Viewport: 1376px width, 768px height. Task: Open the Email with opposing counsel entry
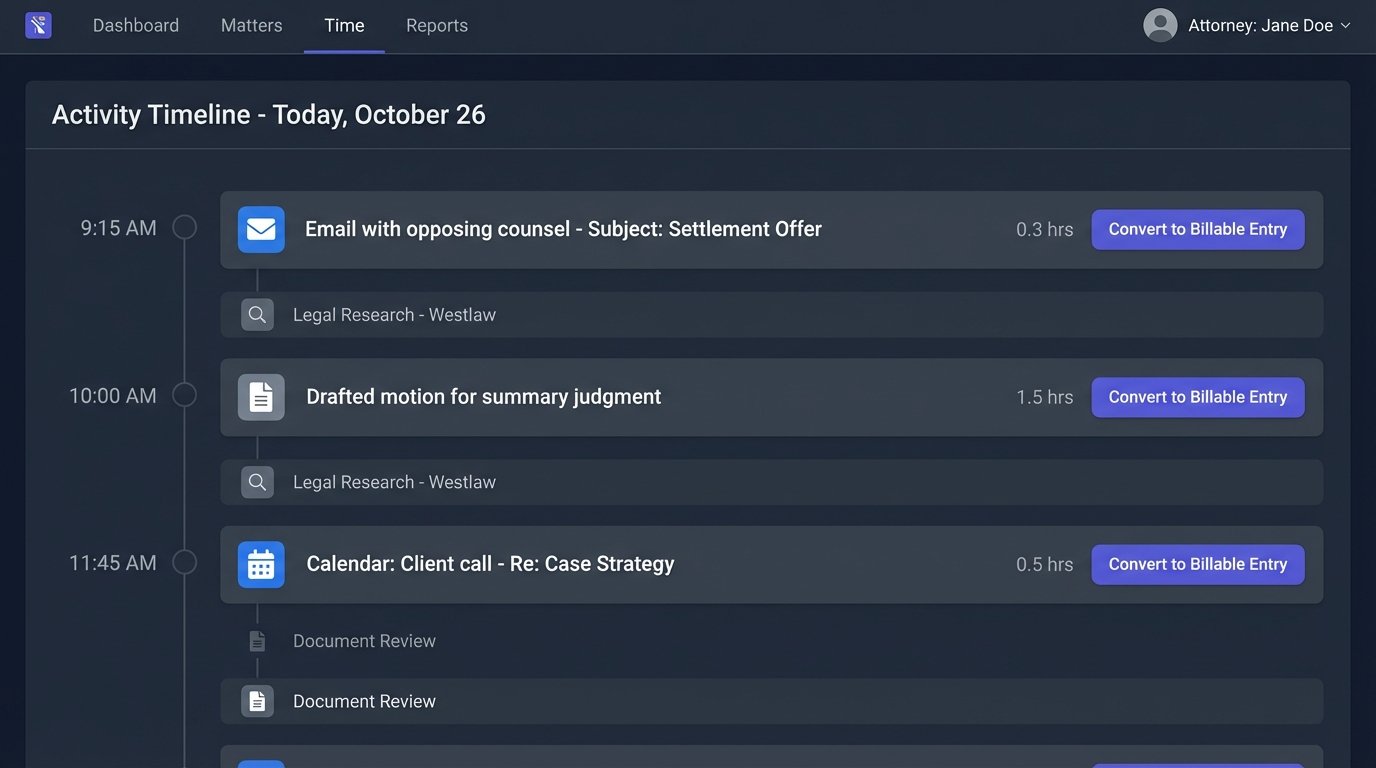pos(563,229)
